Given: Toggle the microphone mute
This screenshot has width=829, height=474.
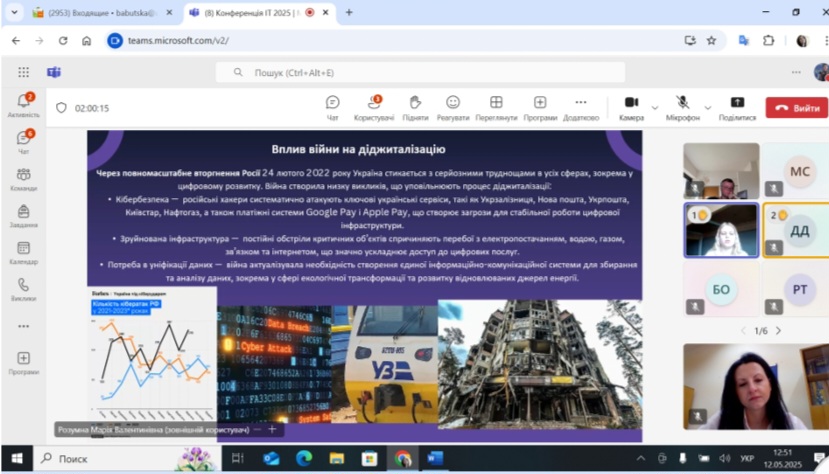Looking at the screenshot, I should (x=682, y=105).
